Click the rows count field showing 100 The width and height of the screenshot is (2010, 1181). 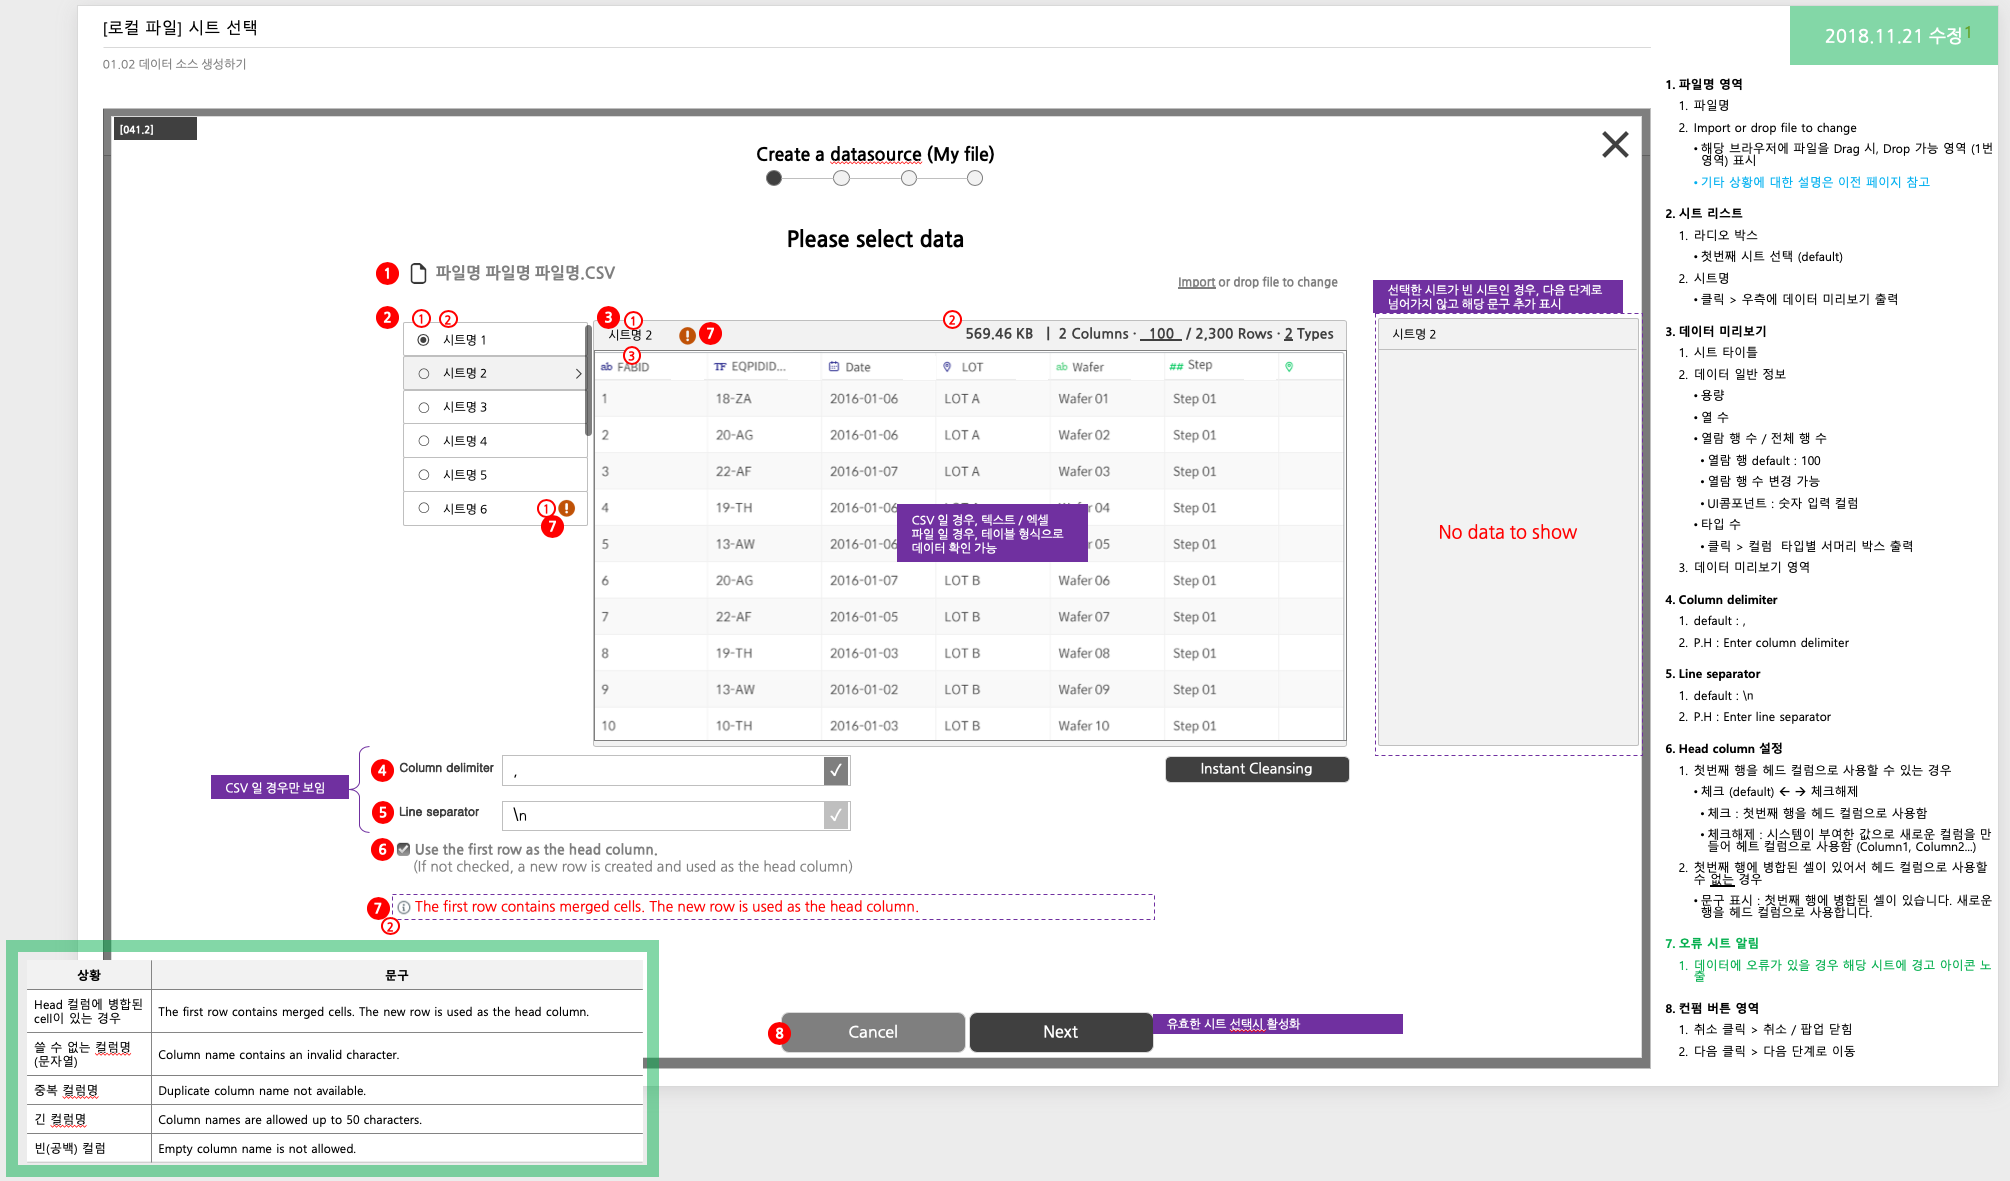[x=1161, y=334]
